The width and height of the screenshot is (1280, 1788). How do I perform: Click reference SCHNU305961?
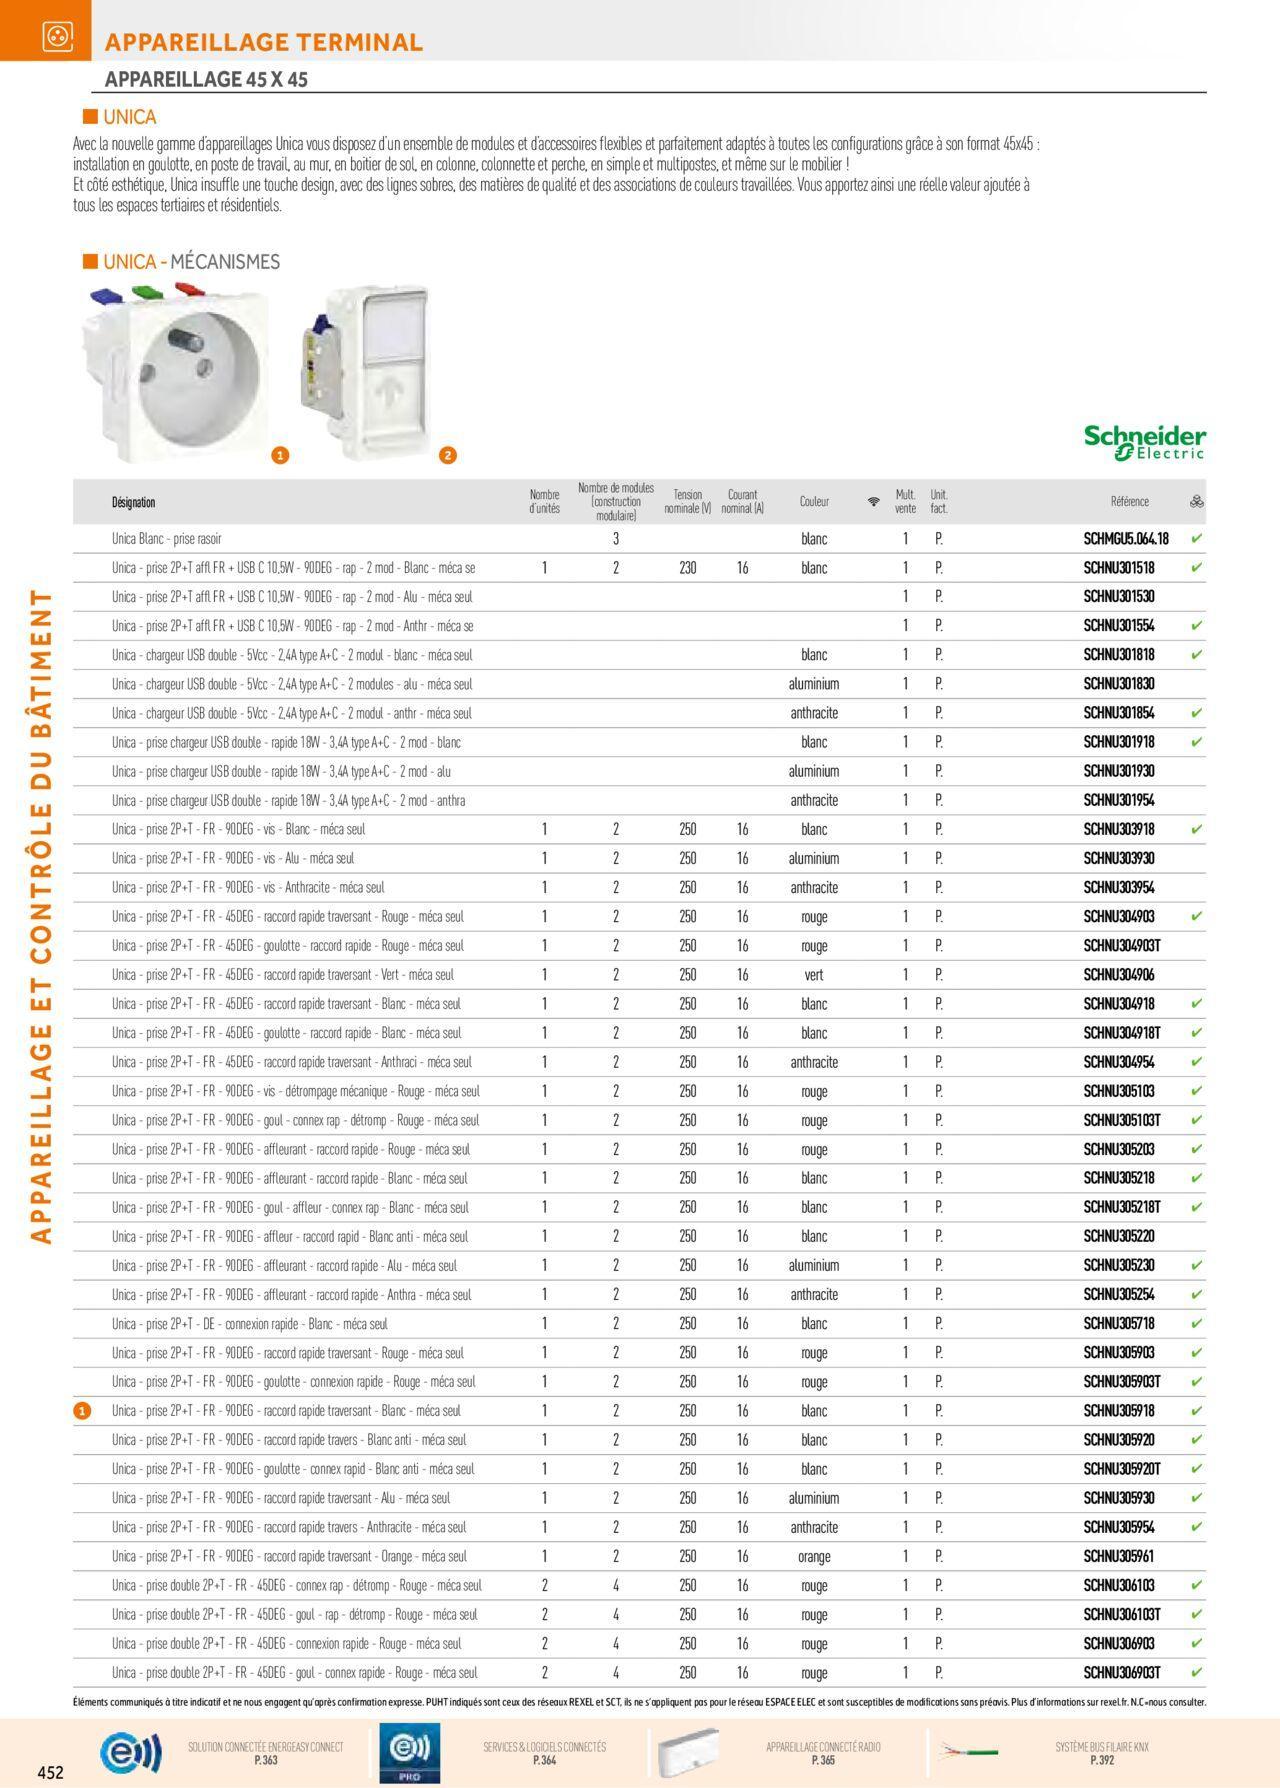tap(1119, 1556)
